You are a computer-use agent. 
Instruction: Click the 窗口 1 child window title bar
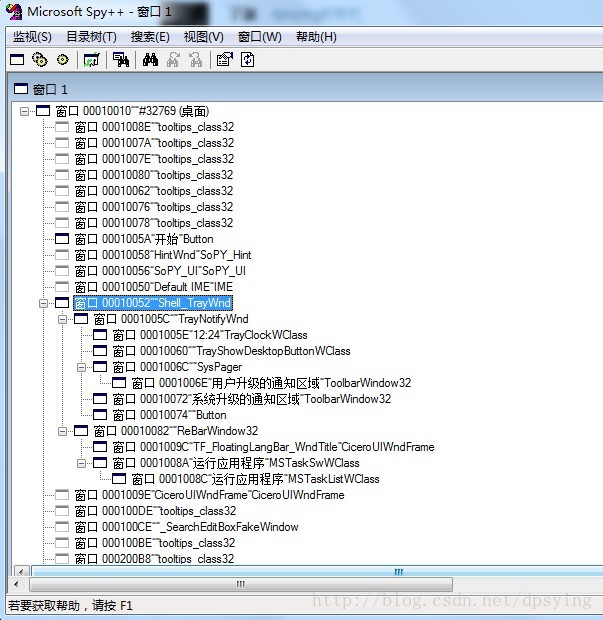point(306,89)
